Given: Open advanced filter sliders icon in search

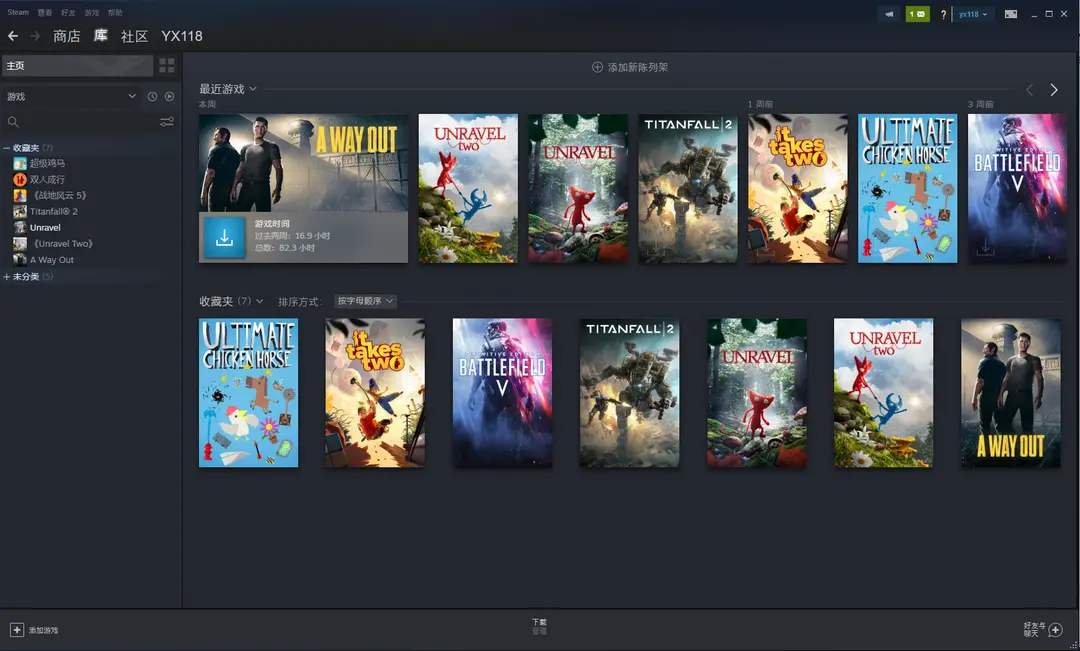Looking at the screenshot, I should click(x=167, y=122).
